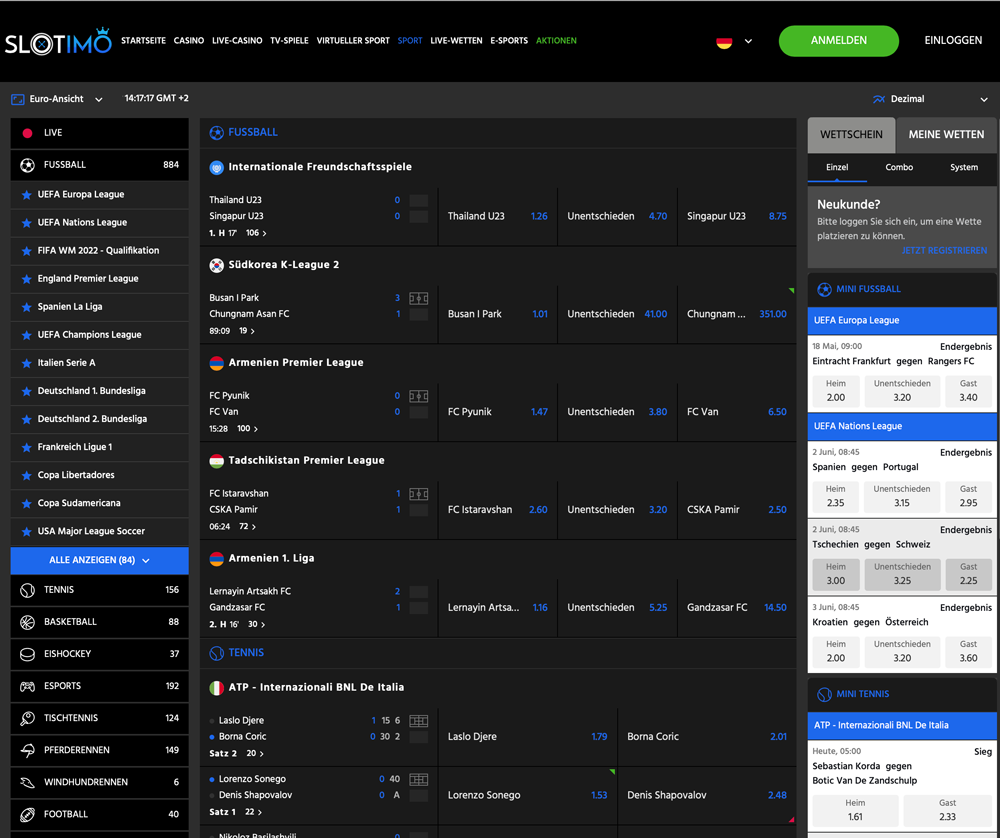Select Thailand U23 odds 1.26
The width and height of the screenshot is (1000, 838).
(497, 216)
